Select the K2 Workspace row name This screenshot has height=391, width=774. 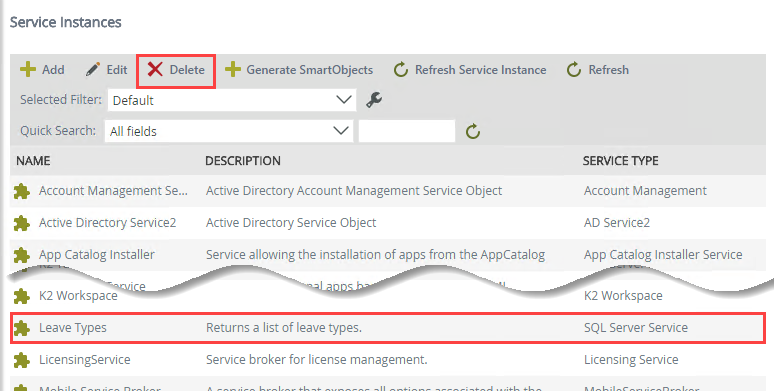click(78, 295)
